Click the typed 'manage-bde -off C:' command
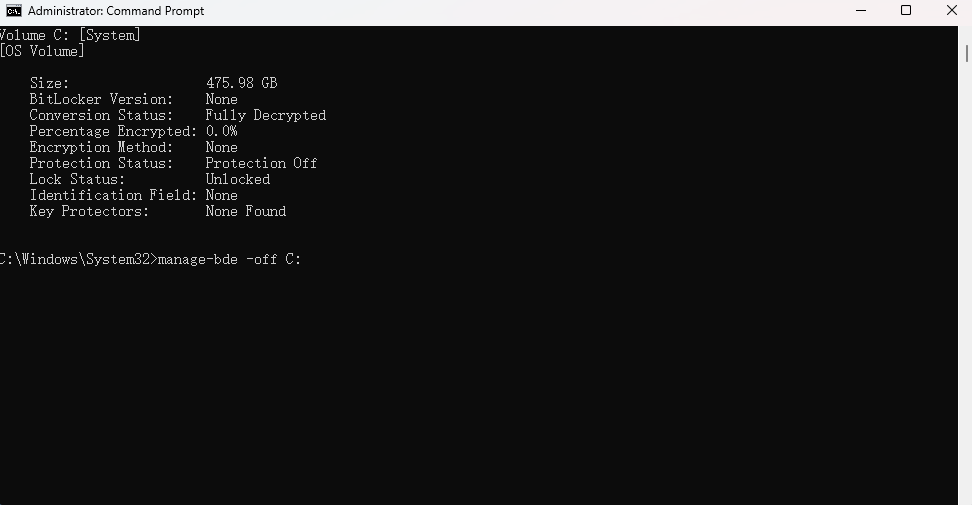Viewport: 972px width, 505px height. point(229,259)
